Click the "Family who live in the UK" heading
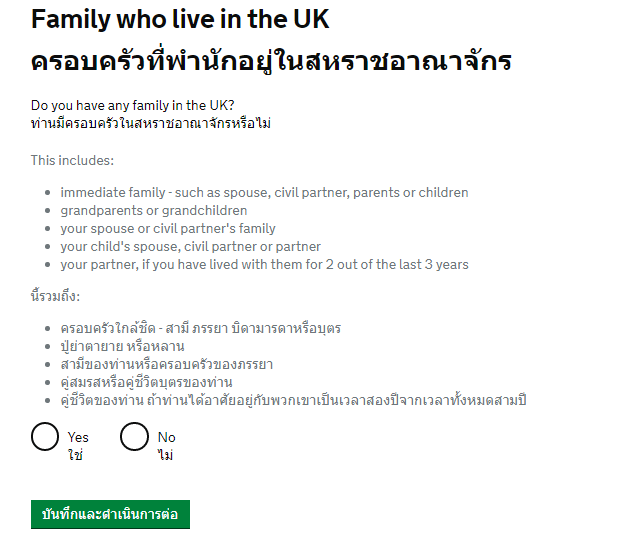 (180, 19)
